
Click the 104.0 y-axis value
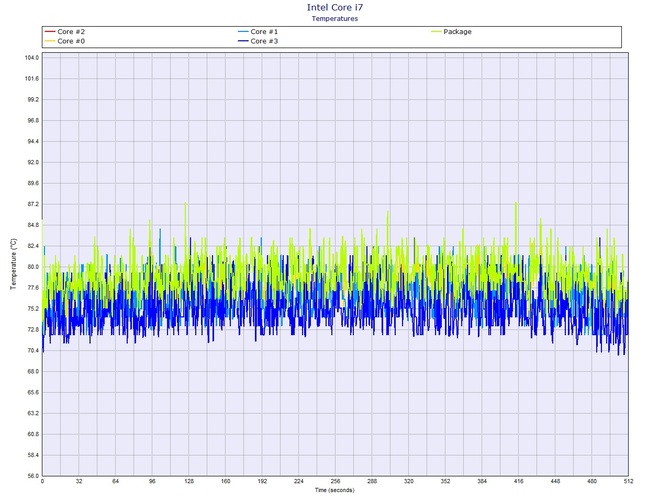32,58
